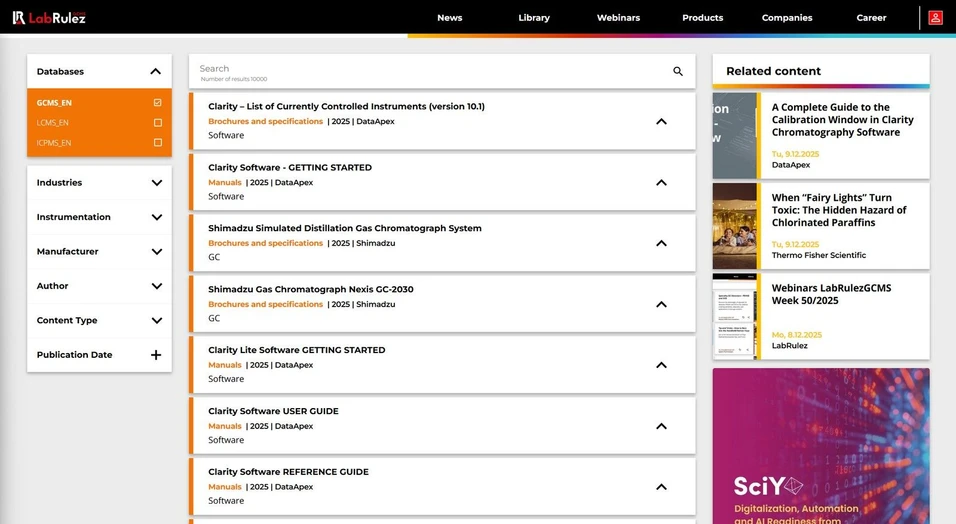Click the SciY advertisement banner
This screenshot has width=956, height=524.
pos(820,446)
